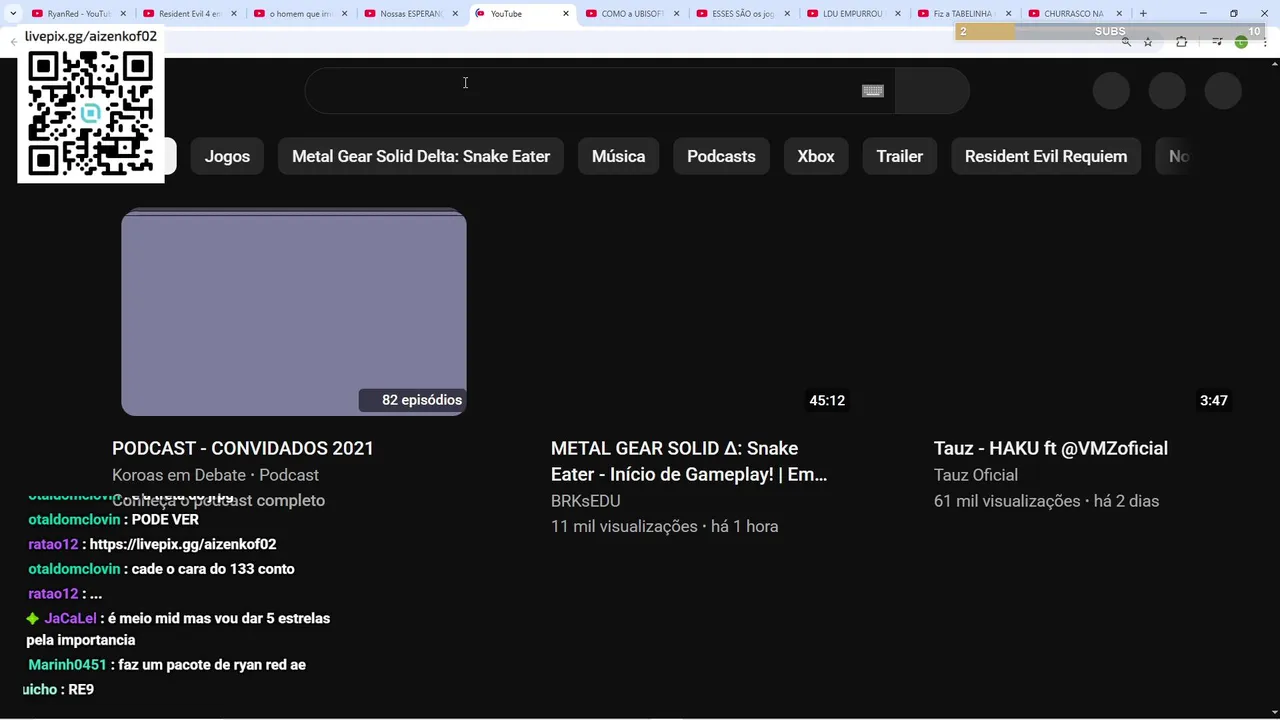Choose the Xbox filter chip
The image size is (1280, 720).
point(816,156)
